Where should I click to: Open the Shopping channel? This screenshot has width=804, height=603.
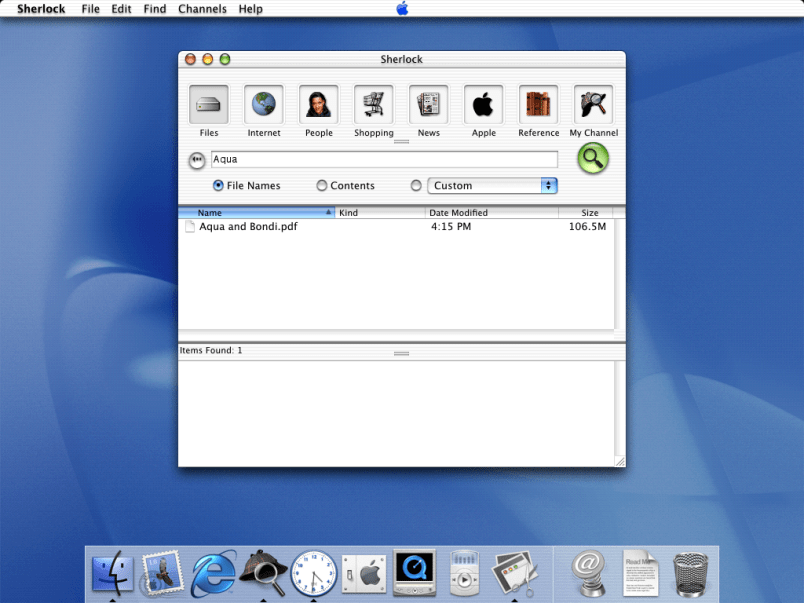(373, 104)
